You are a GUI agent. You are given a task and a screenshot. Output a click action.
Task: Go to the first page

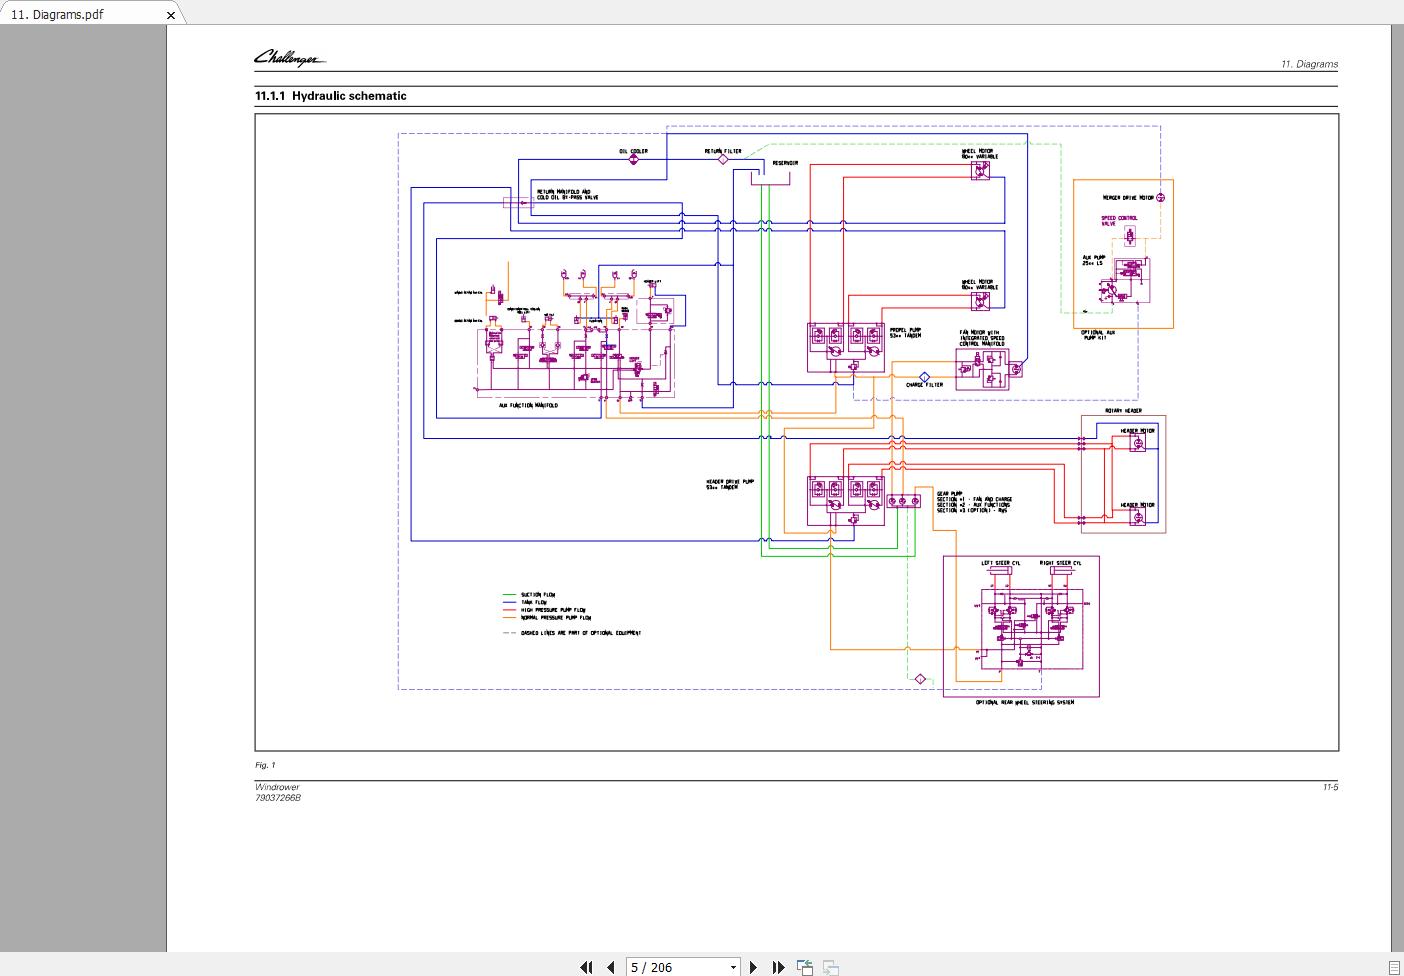coord(586,967)
